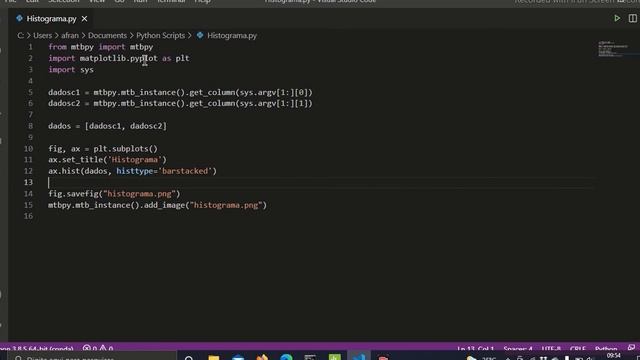Screen dimensions: 640x360
Task: Open the C: drive breadcrumb
Action: click(x=20, y=36)
